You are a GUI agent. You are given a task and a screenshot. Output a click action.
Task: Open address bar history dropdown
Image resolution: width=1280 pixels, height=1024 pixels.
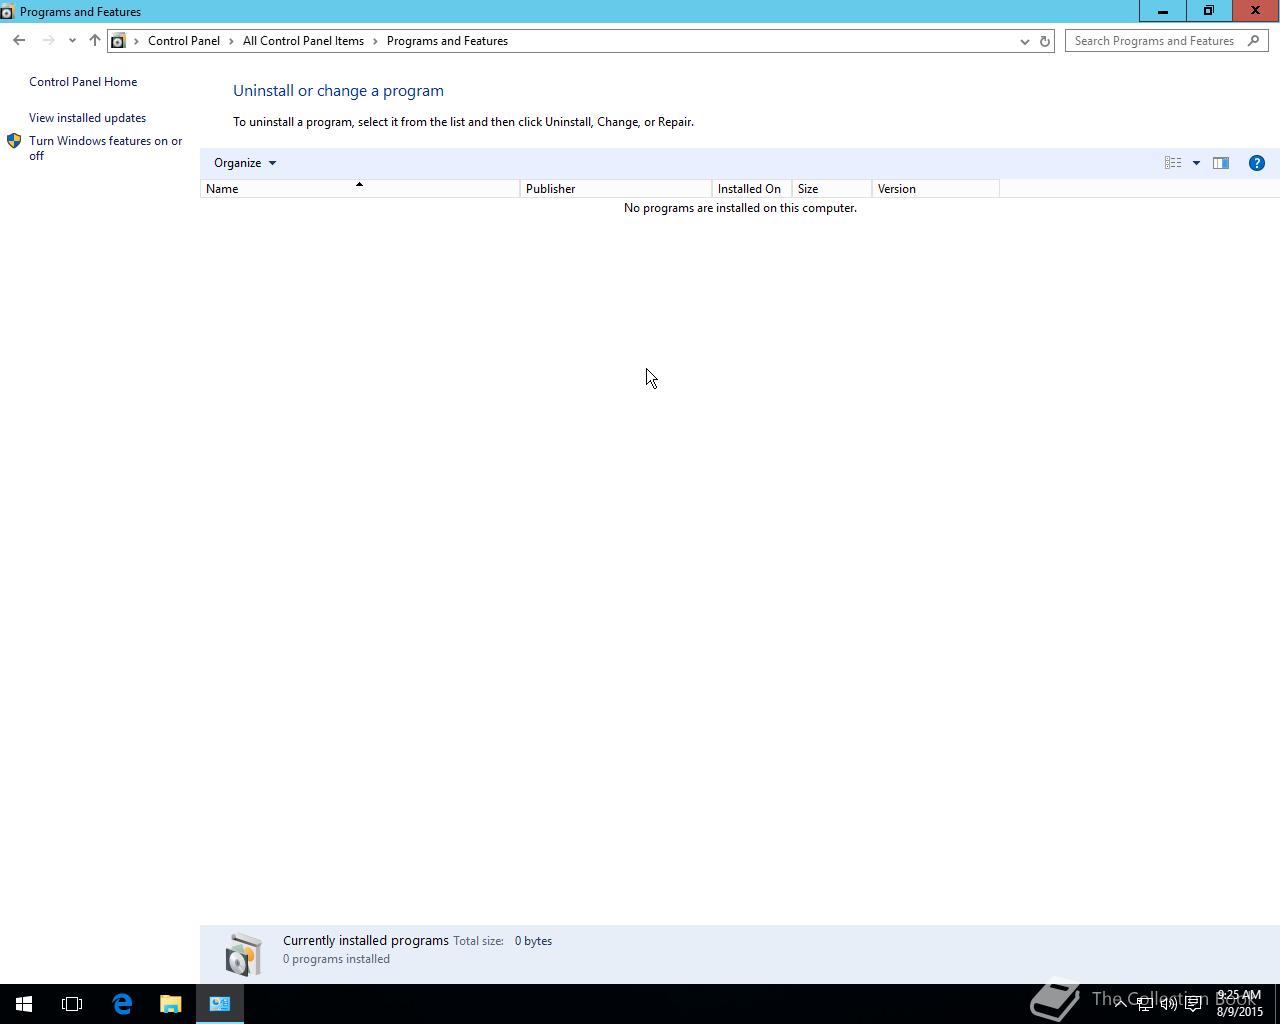tap(1024, 41)
